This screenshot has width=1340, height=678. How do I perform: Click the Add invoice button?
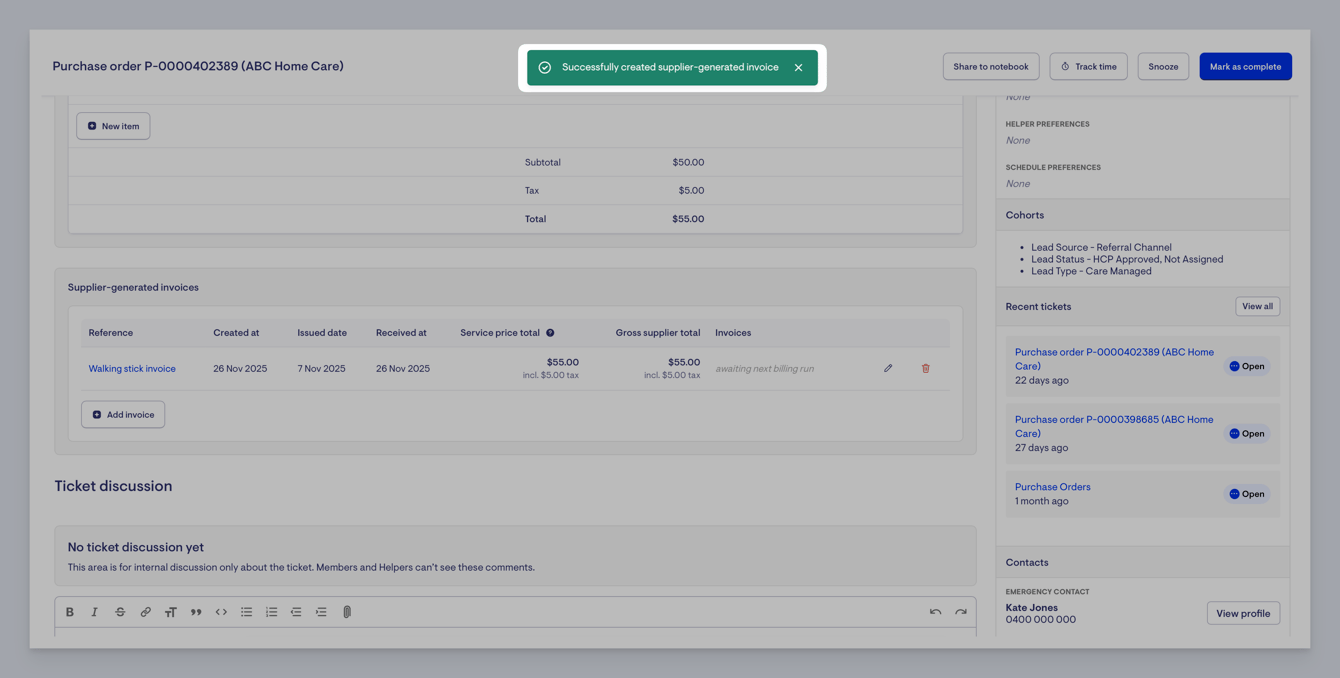(123, 414)
